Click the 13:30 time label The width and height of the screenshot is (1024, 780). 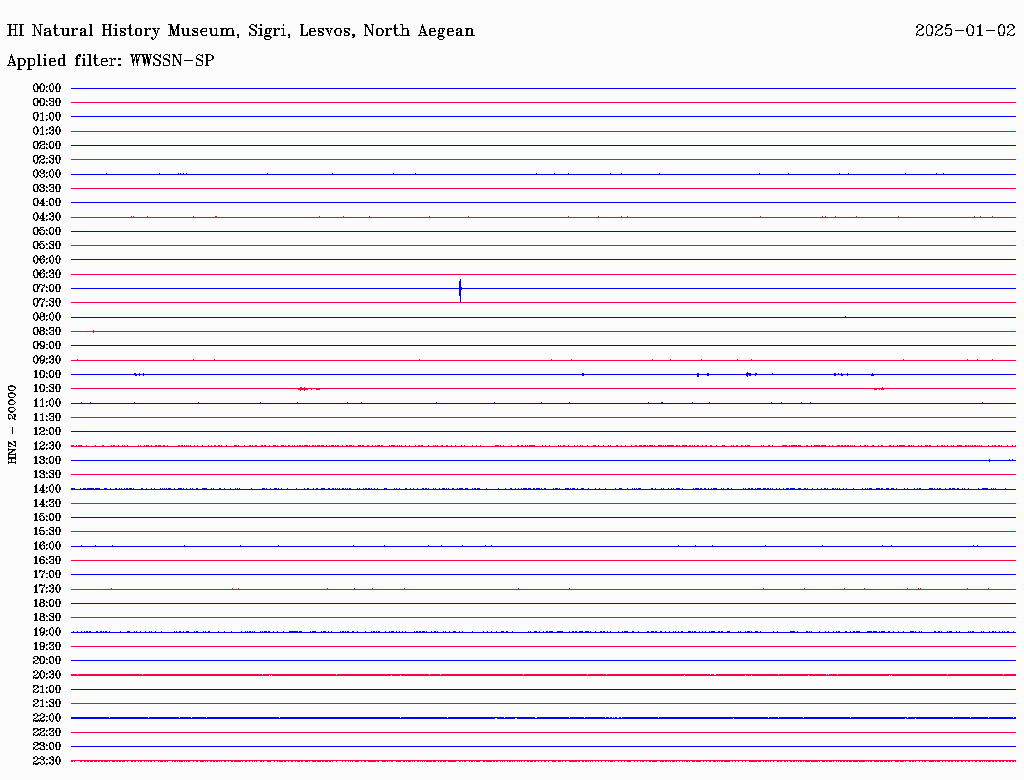point(47,475)
